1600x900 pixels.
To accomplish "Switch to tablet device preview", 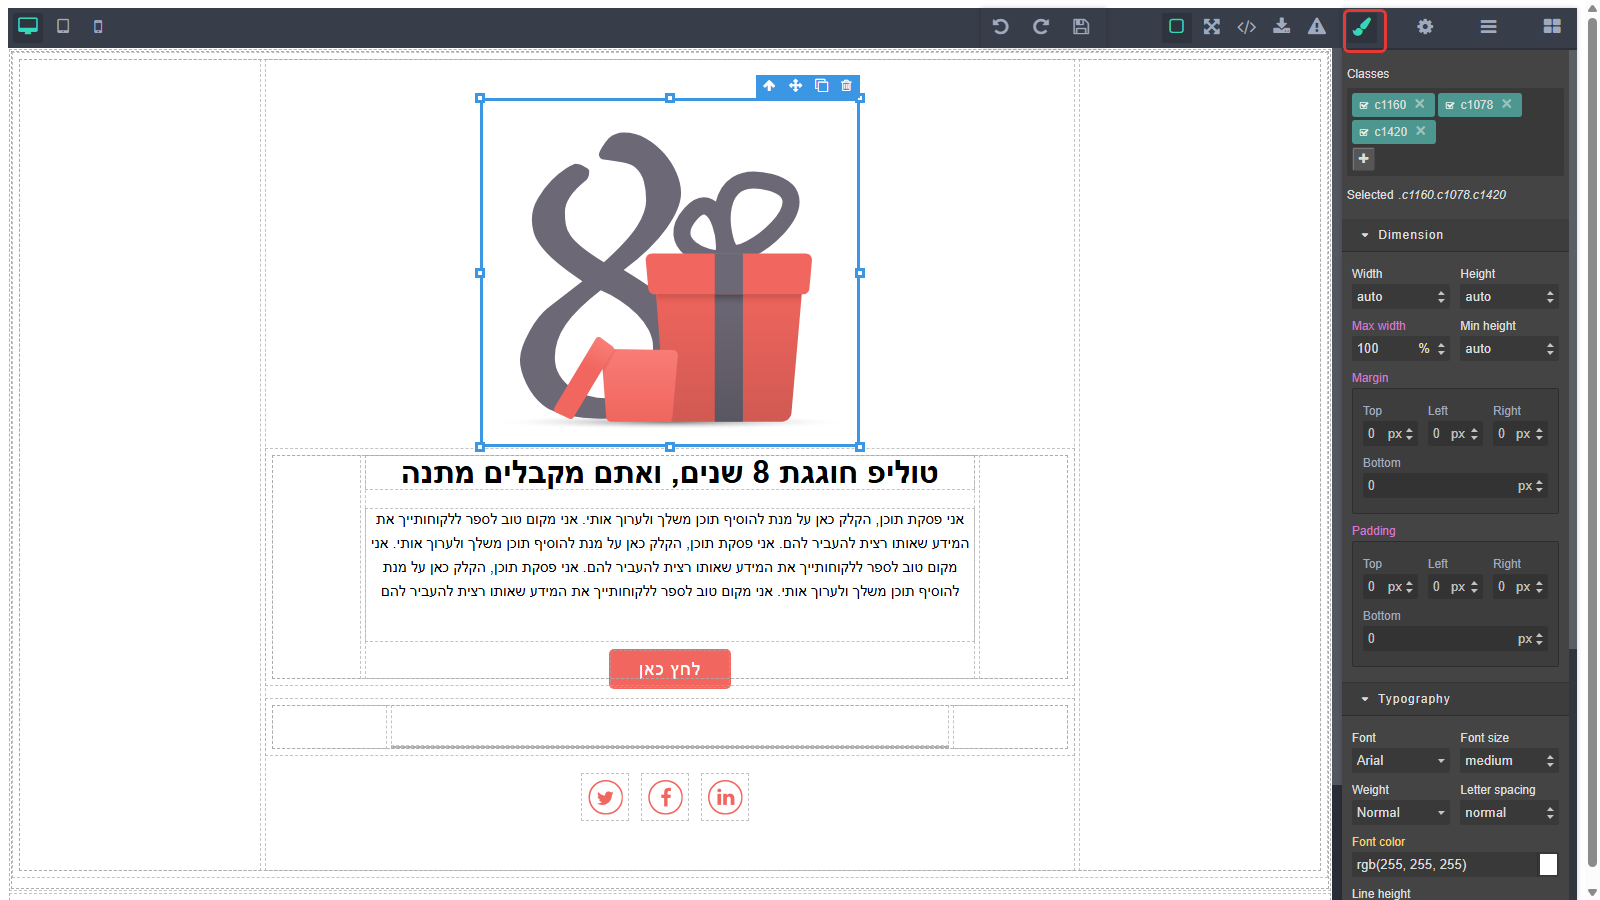I will click(63, 26).
